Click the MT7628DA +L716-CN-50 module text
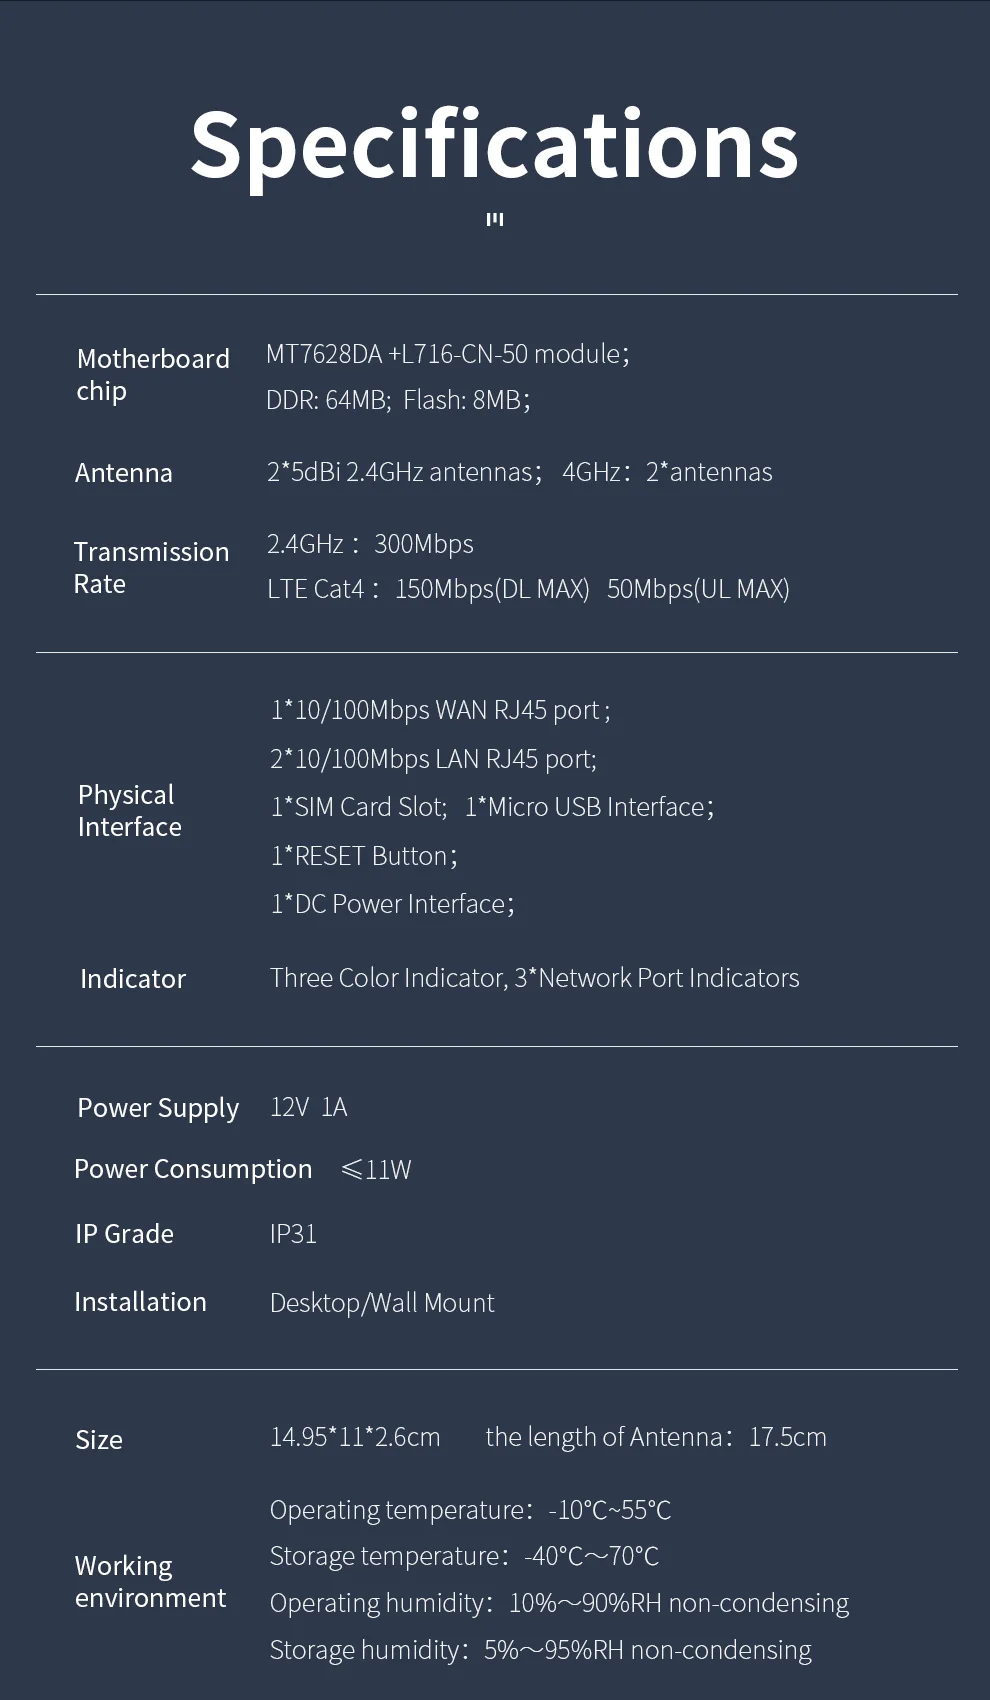 448,354
